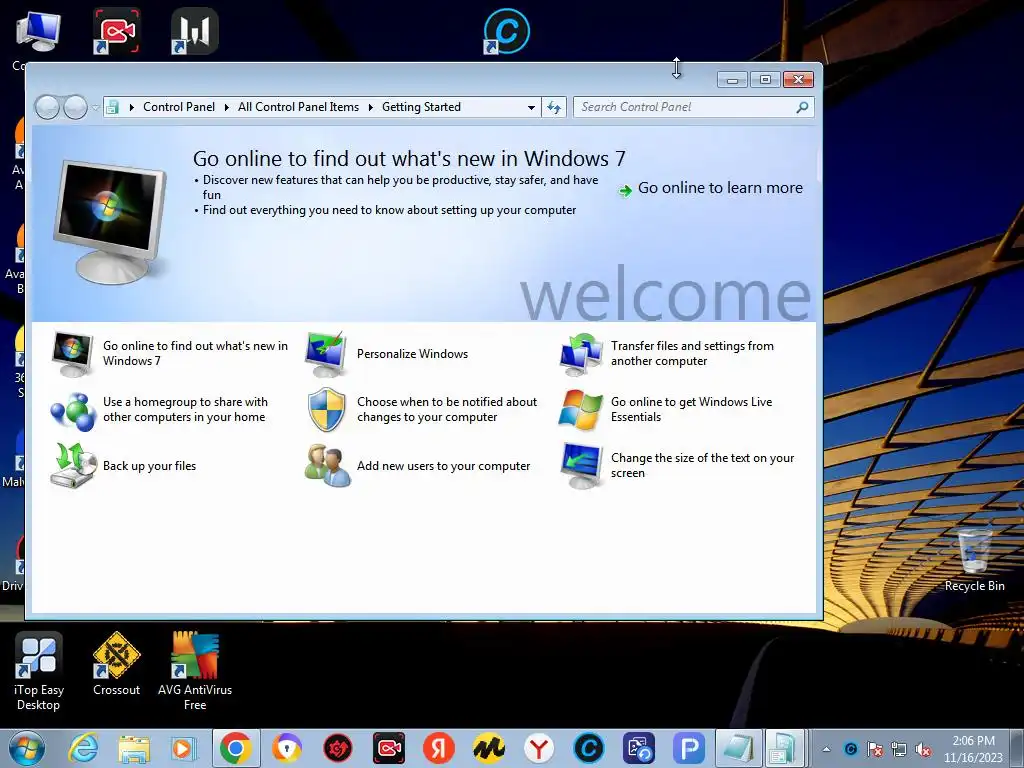Open AVG AntiVirus Free shortcut
The height and width of the screenshot is (768, 1024).
(195, 671)
